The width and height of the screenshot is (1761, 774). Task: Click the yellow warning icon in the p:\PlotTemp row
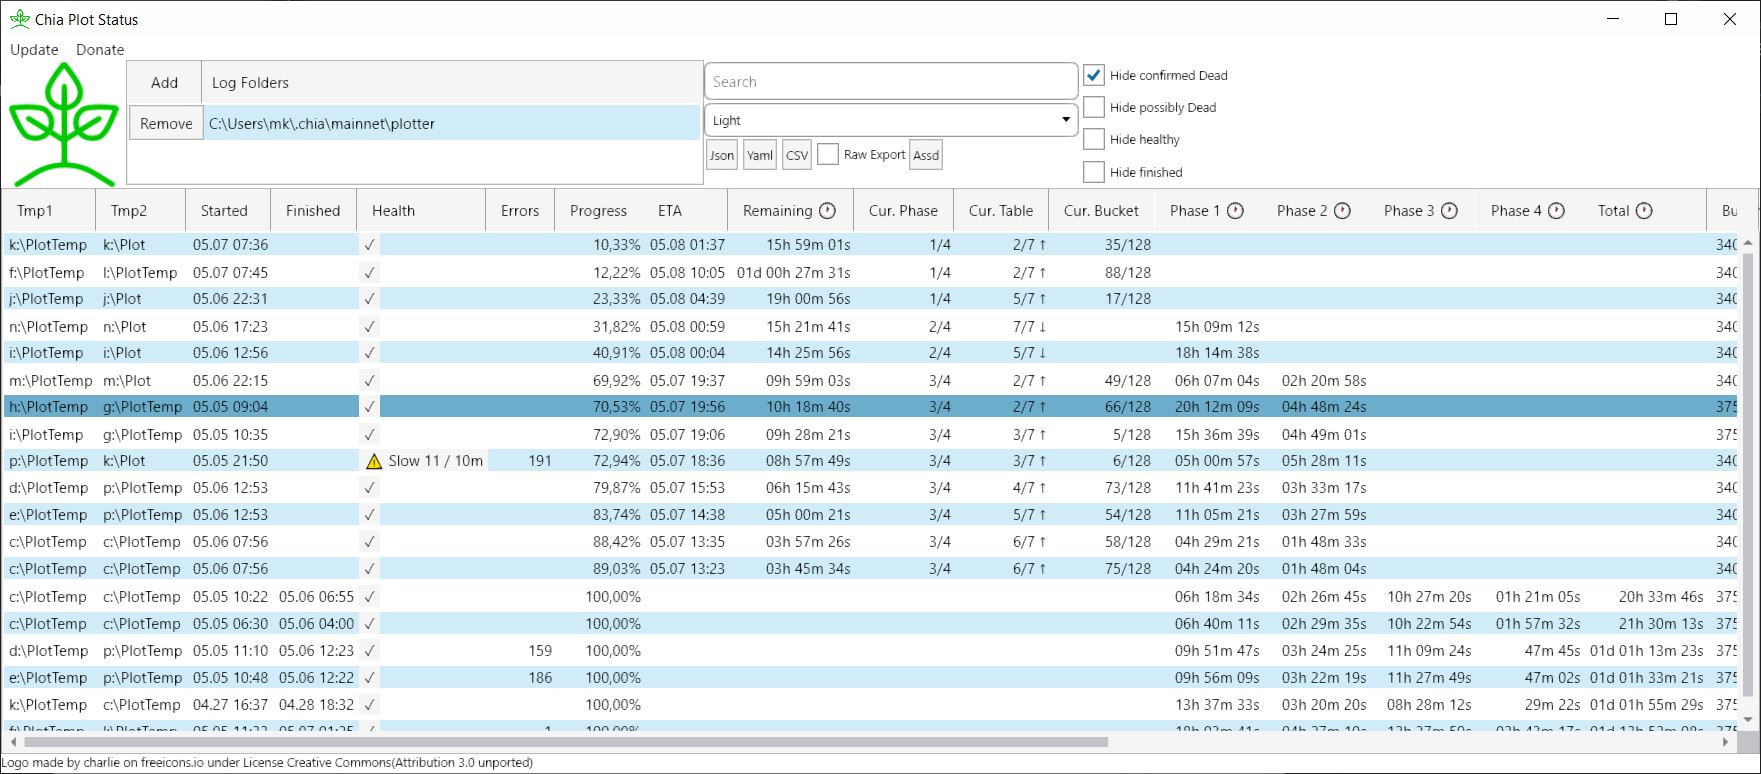coord(374,461)
